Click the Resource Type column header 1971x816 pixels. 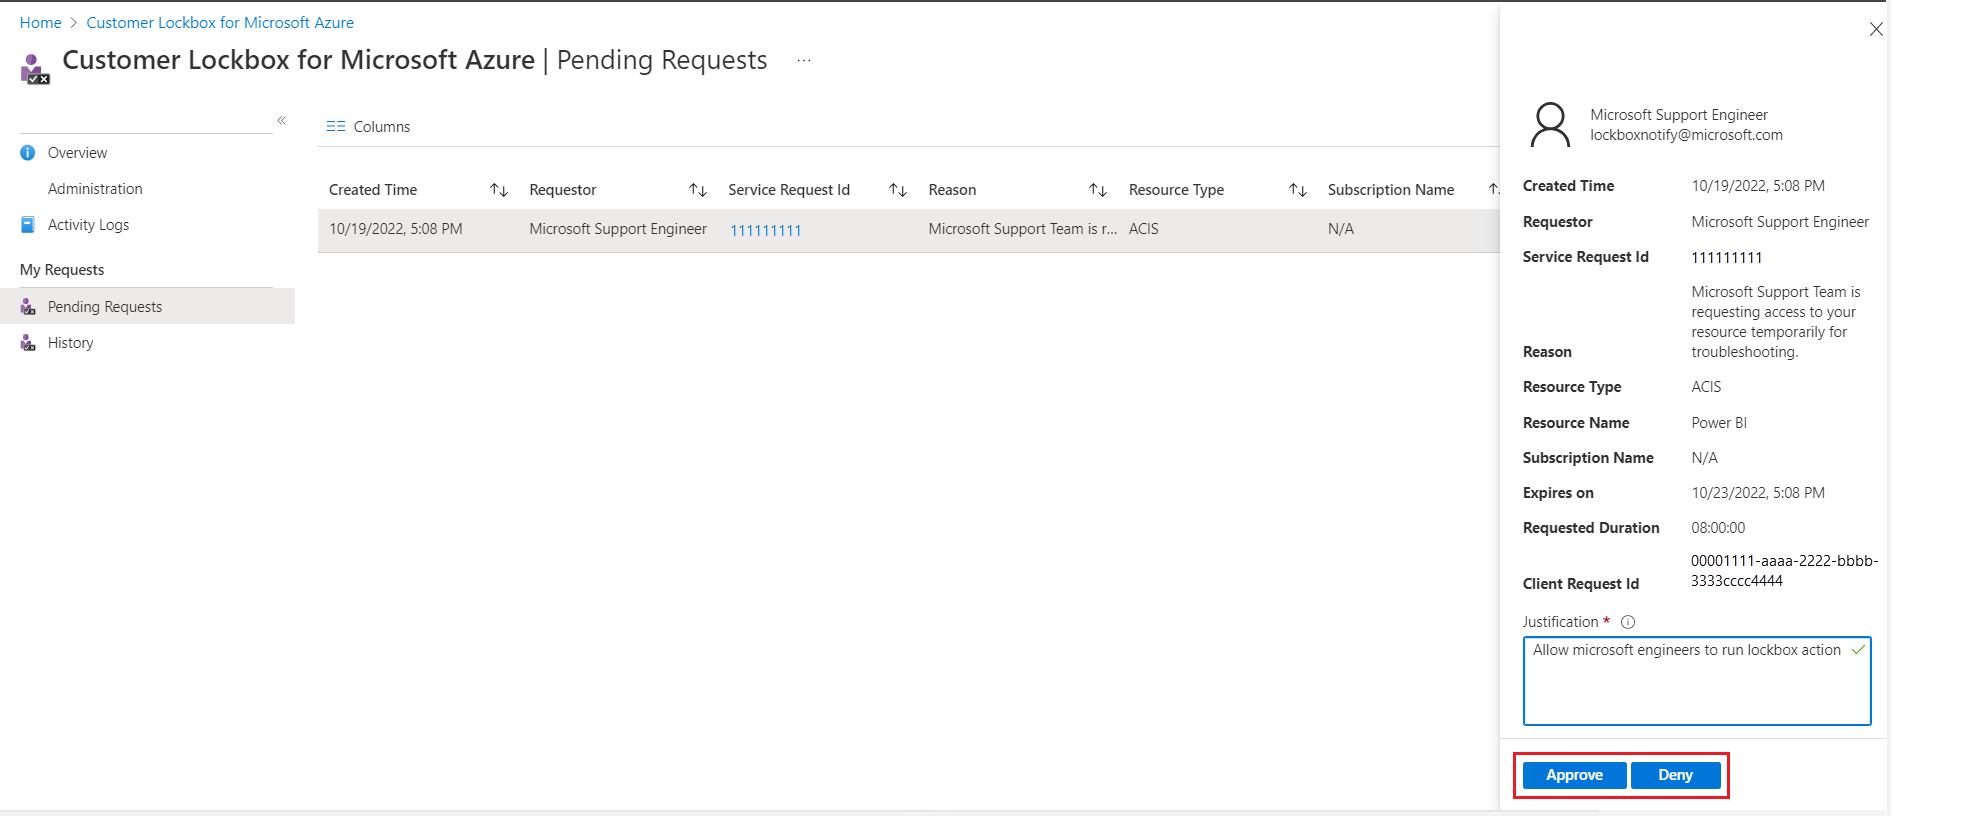(x=1176, y=190)
